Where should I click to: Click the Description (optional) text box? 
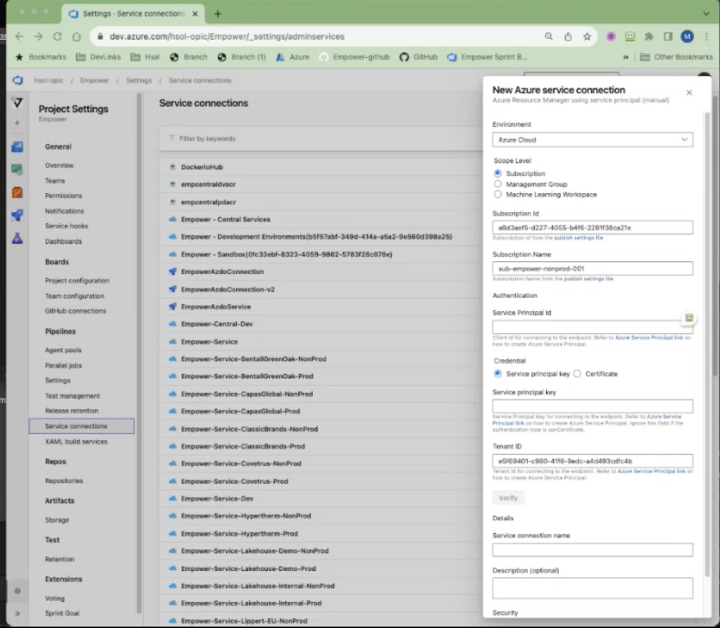point(592,588)
